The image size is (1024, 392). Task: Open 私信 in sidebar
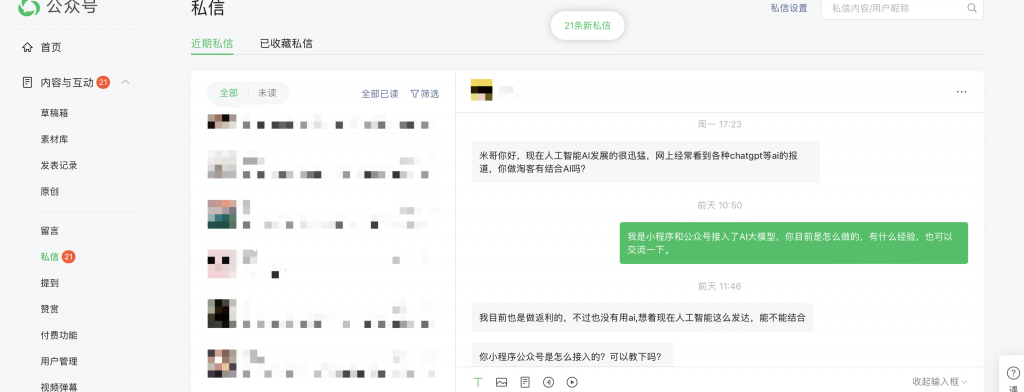[x=50, y=257]
